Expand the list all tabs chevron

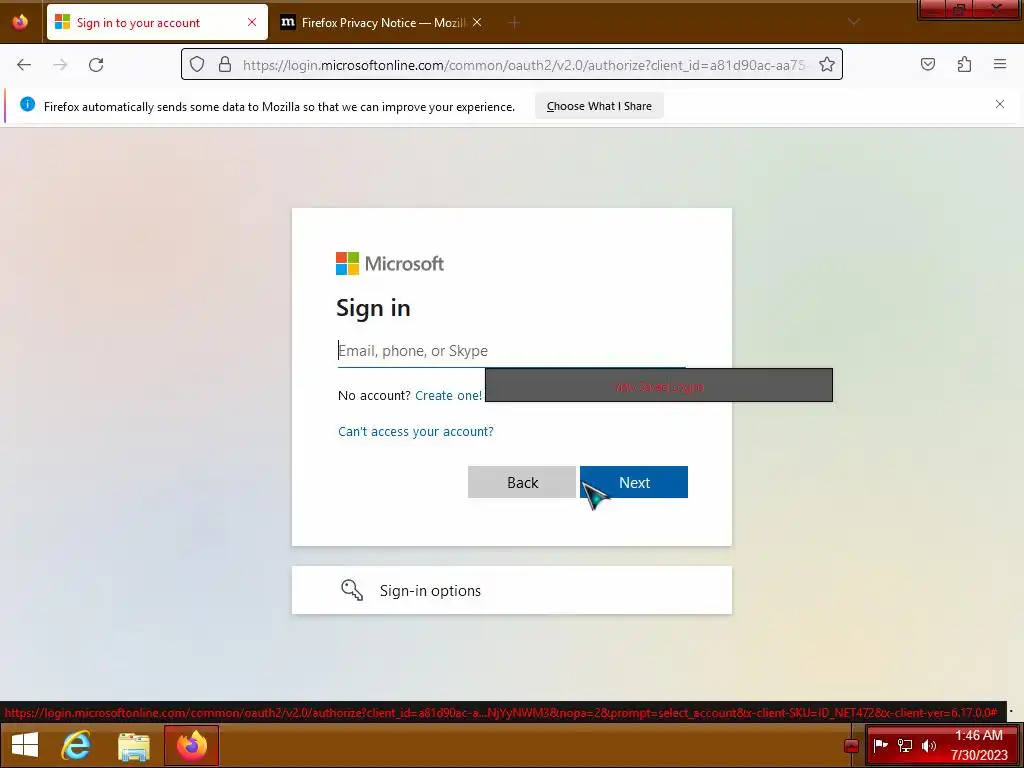click(x=854, y=22)
